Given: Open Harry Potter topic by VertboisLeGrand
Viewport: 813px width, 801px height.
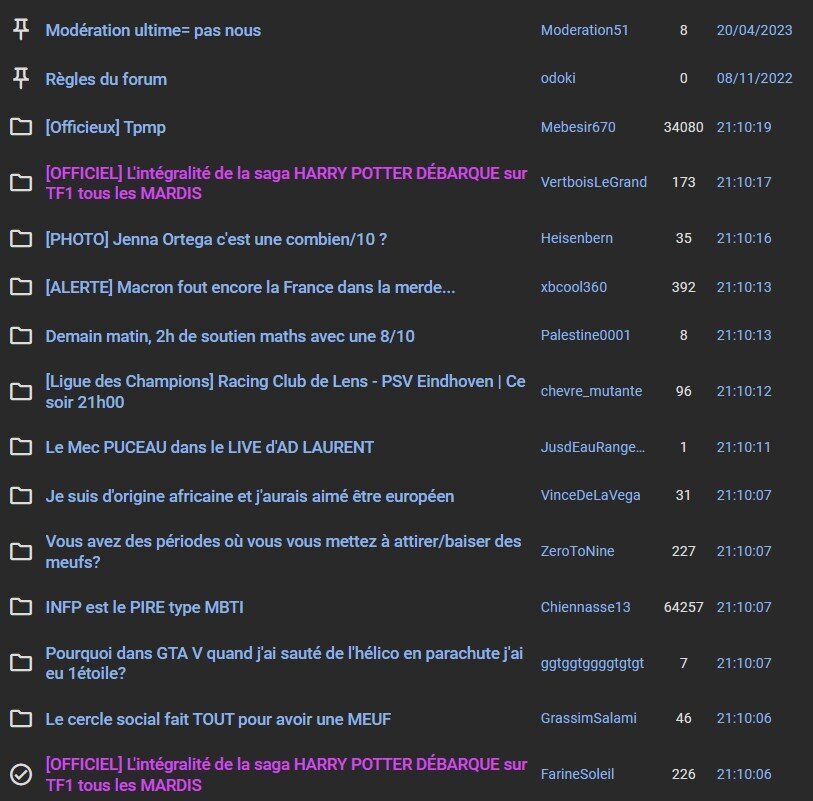Looking at the screenshot, I should 286,183.
